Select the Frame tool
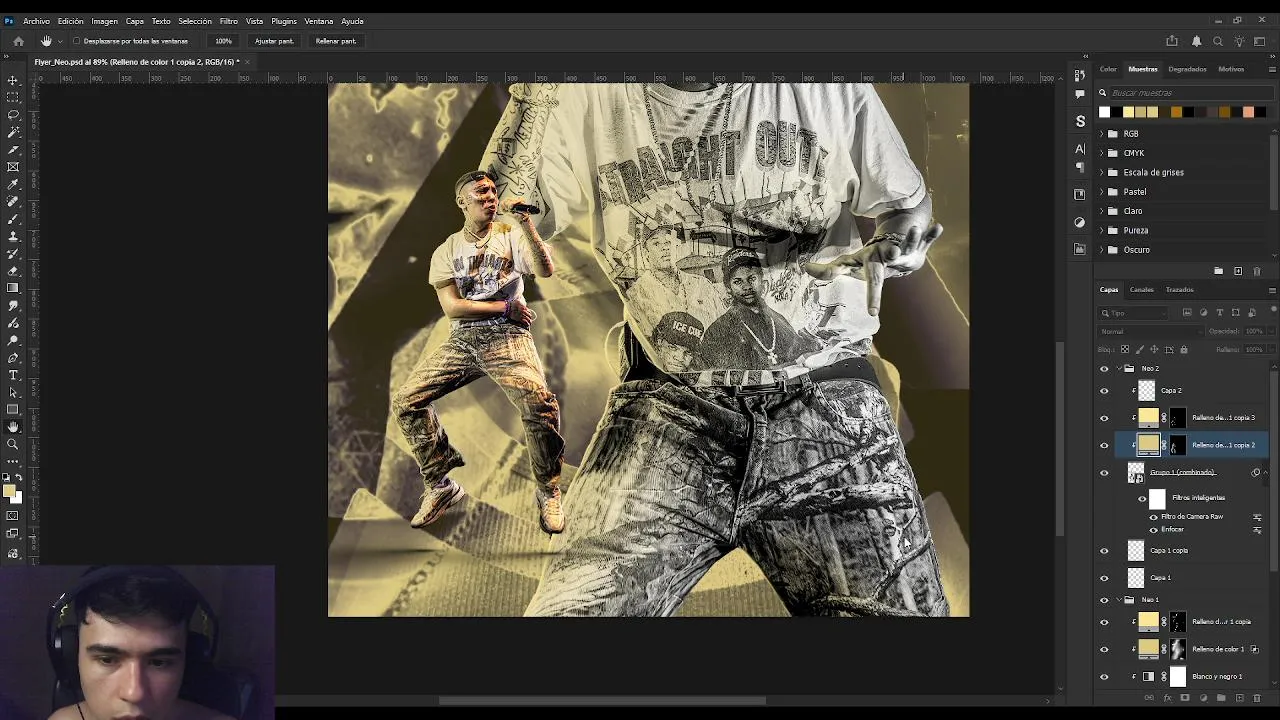The image size is (1280, 720). [13, 167]
